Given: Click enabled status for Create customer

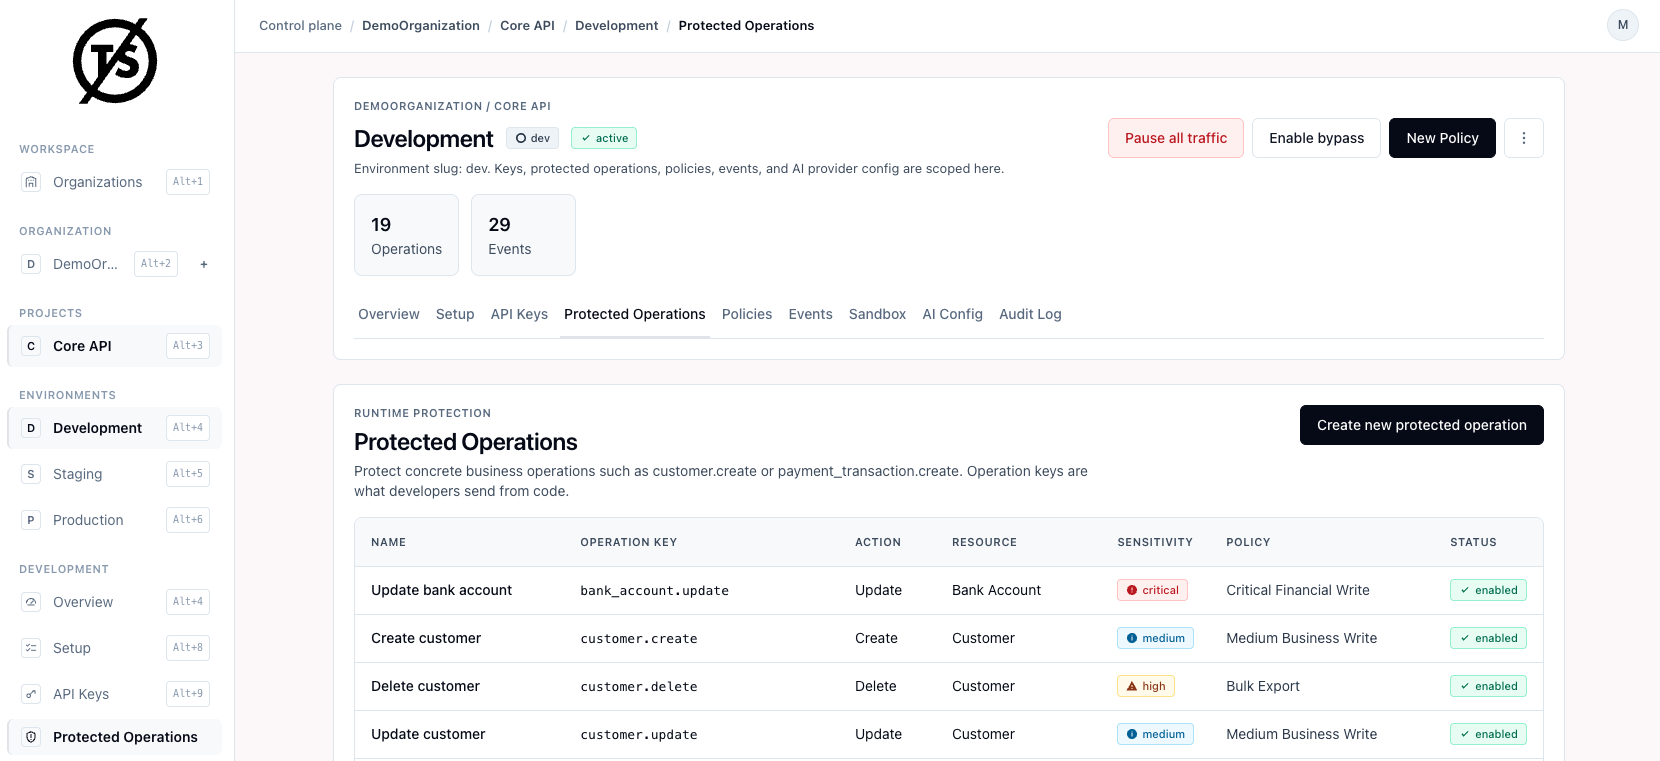Looking at the screenshot, I should coord(1488,638).
